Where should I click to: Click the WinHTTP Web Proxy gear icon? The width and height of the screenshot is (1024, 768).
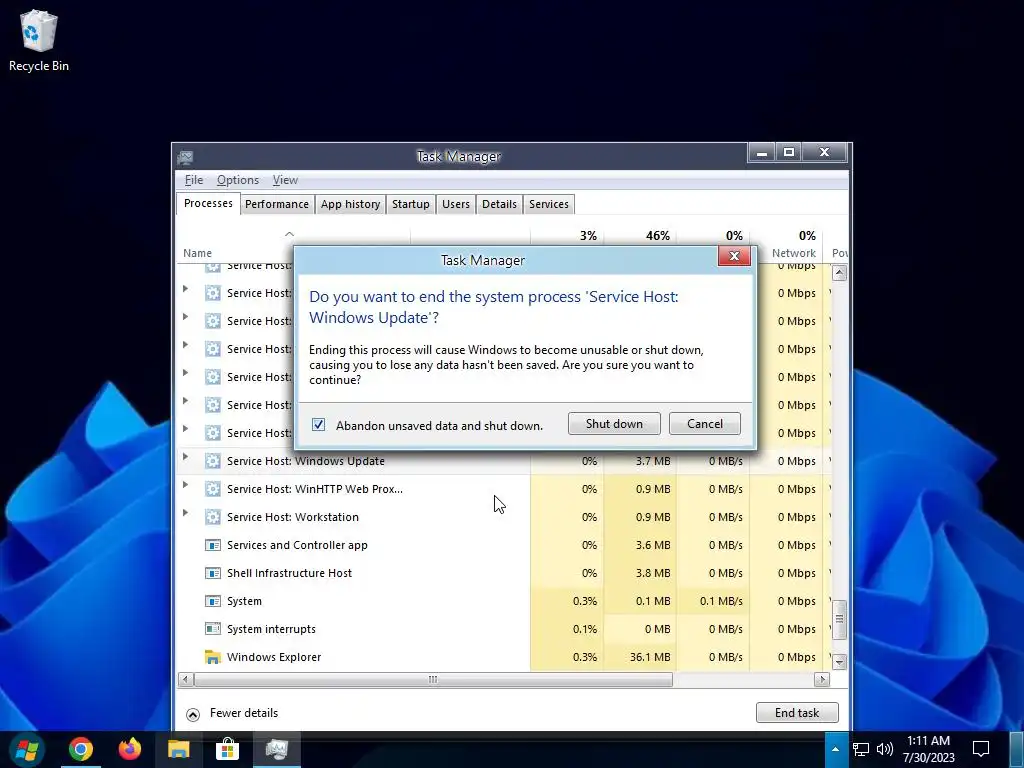213,488
